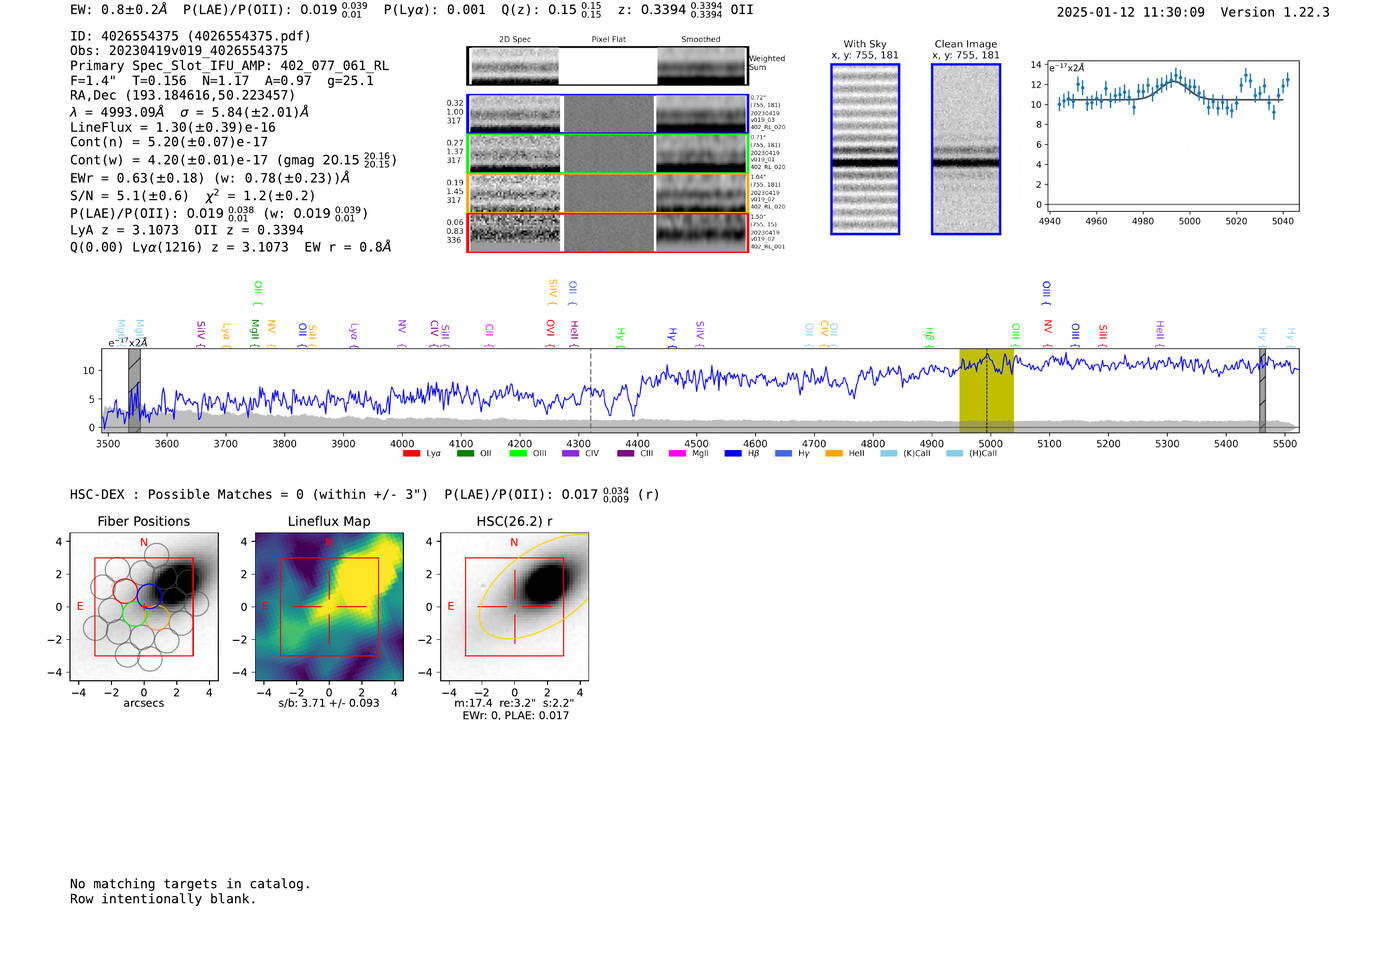The height and width of the screenshot is (953, 1400).
Task: Click the emission line fit plot
Action: pos(1173,137)
